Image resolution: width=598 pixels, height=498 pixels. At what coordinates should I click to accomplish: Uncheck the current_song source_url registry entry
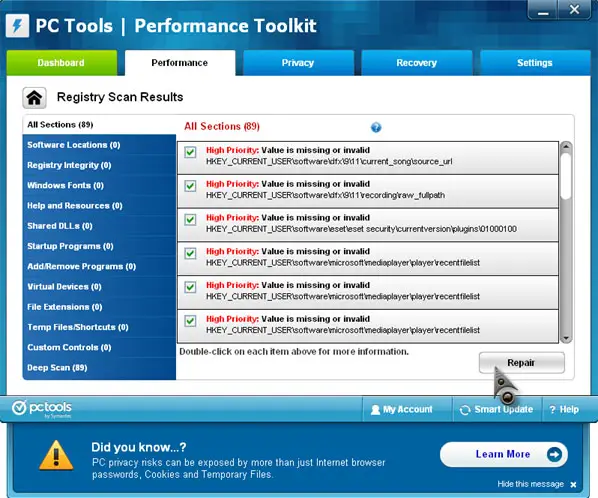coord(190,152)
